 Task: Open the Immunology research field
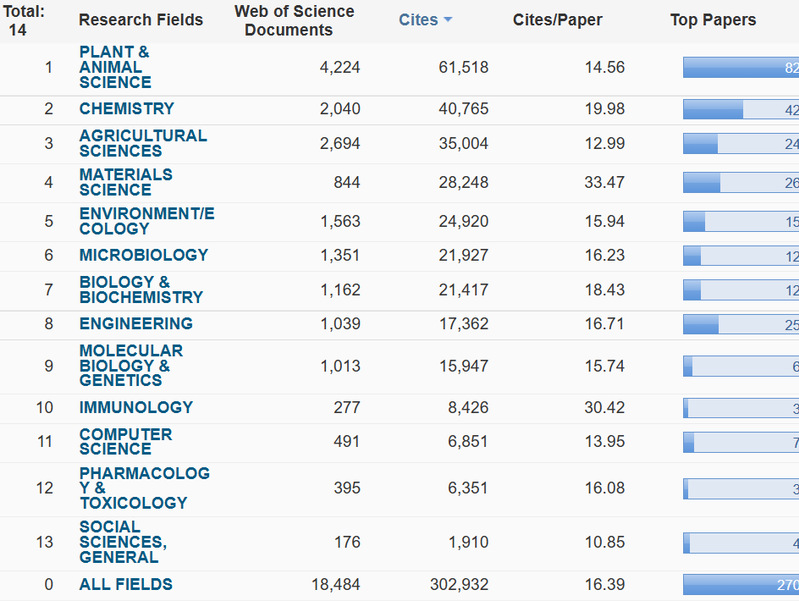click(136, 408)
